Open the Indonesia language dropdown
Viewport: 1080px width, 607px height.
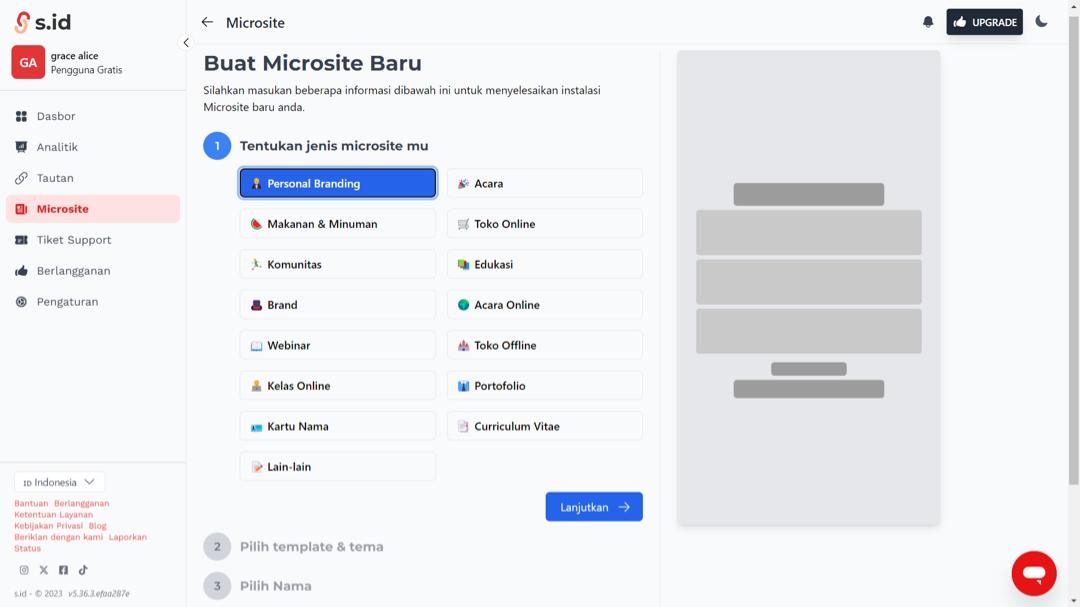click(59, 482)
